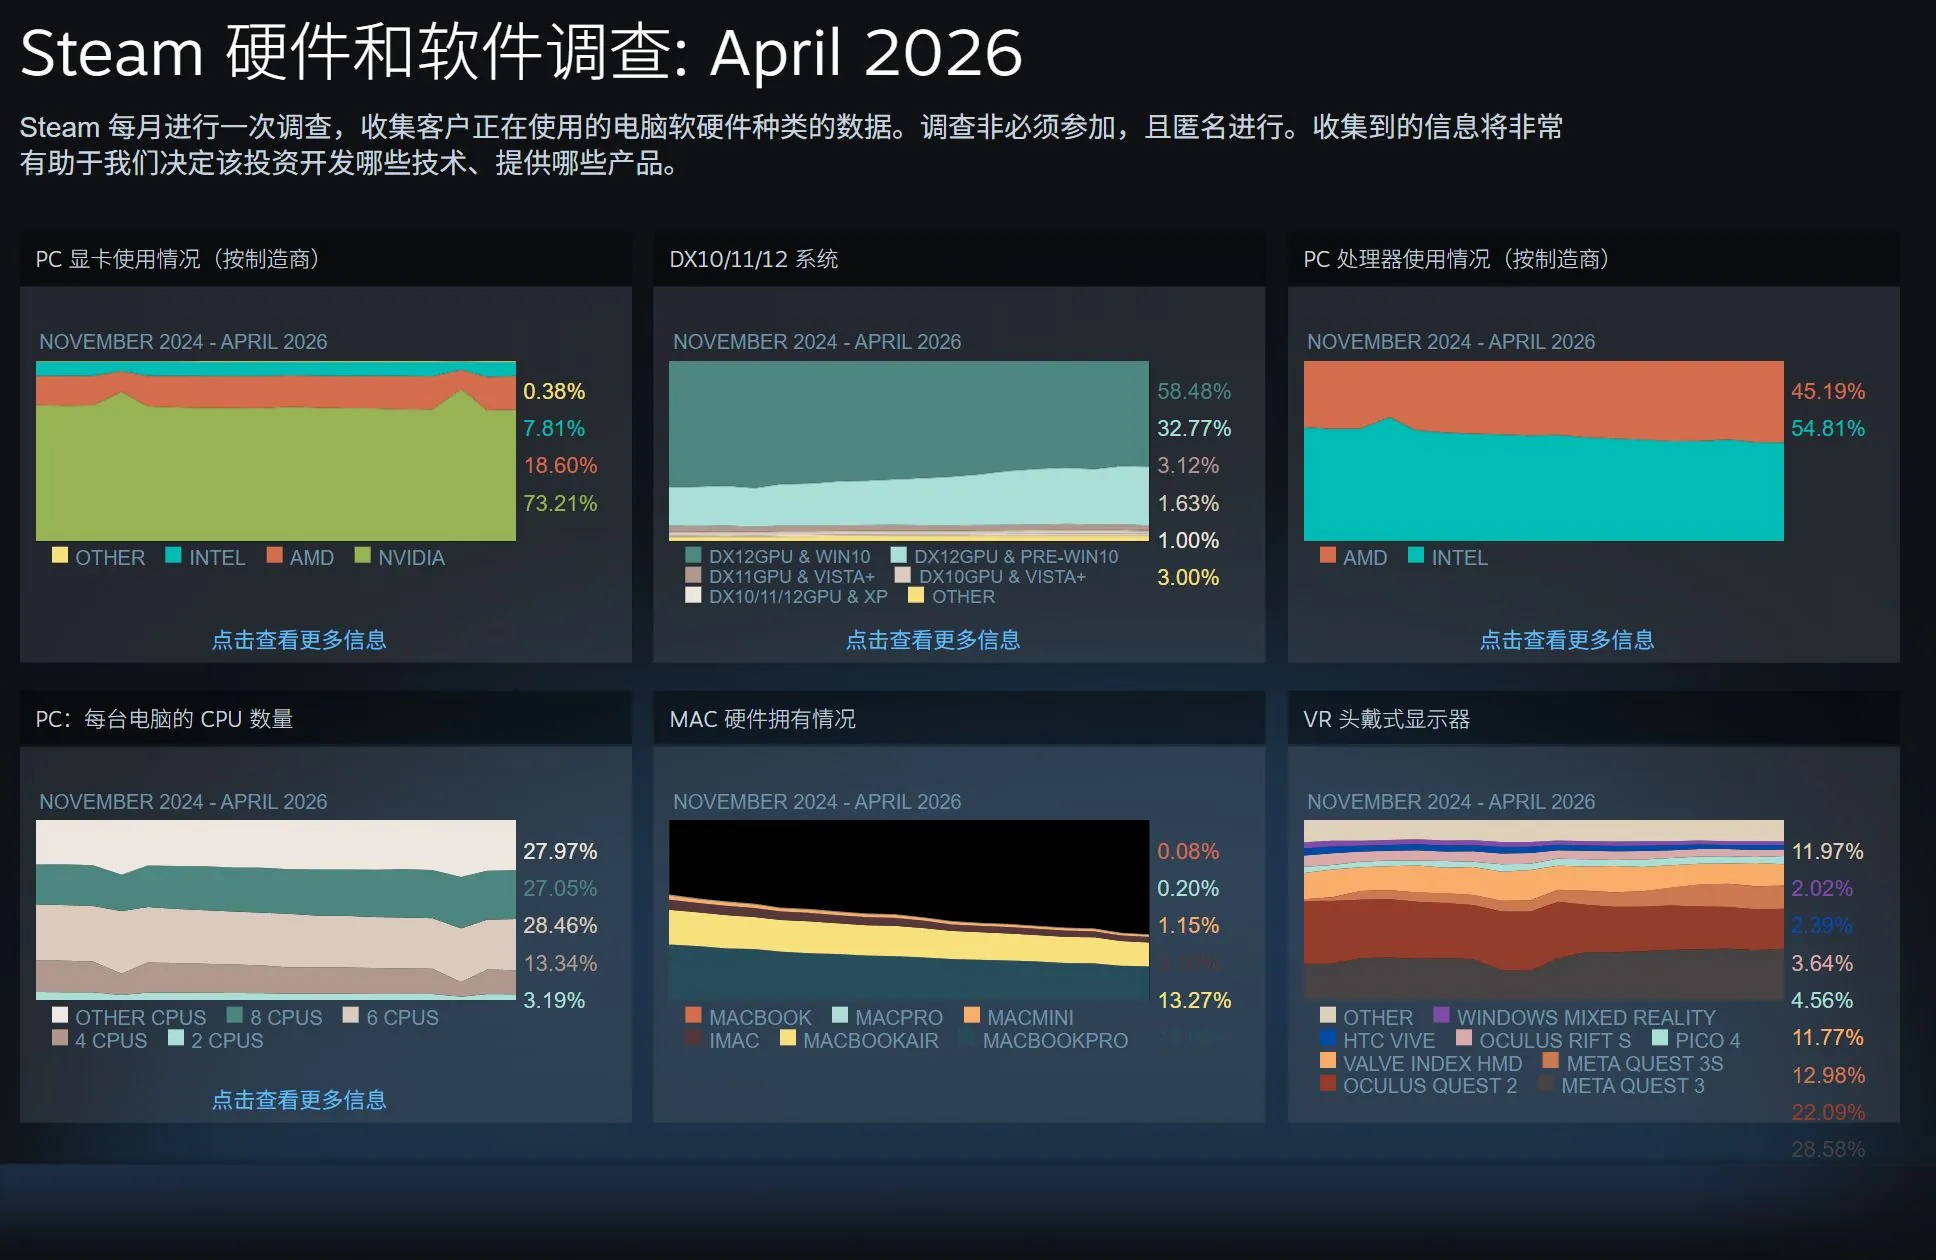Open more info link under PC 处理器使用情况 chart

point(1567,640)
